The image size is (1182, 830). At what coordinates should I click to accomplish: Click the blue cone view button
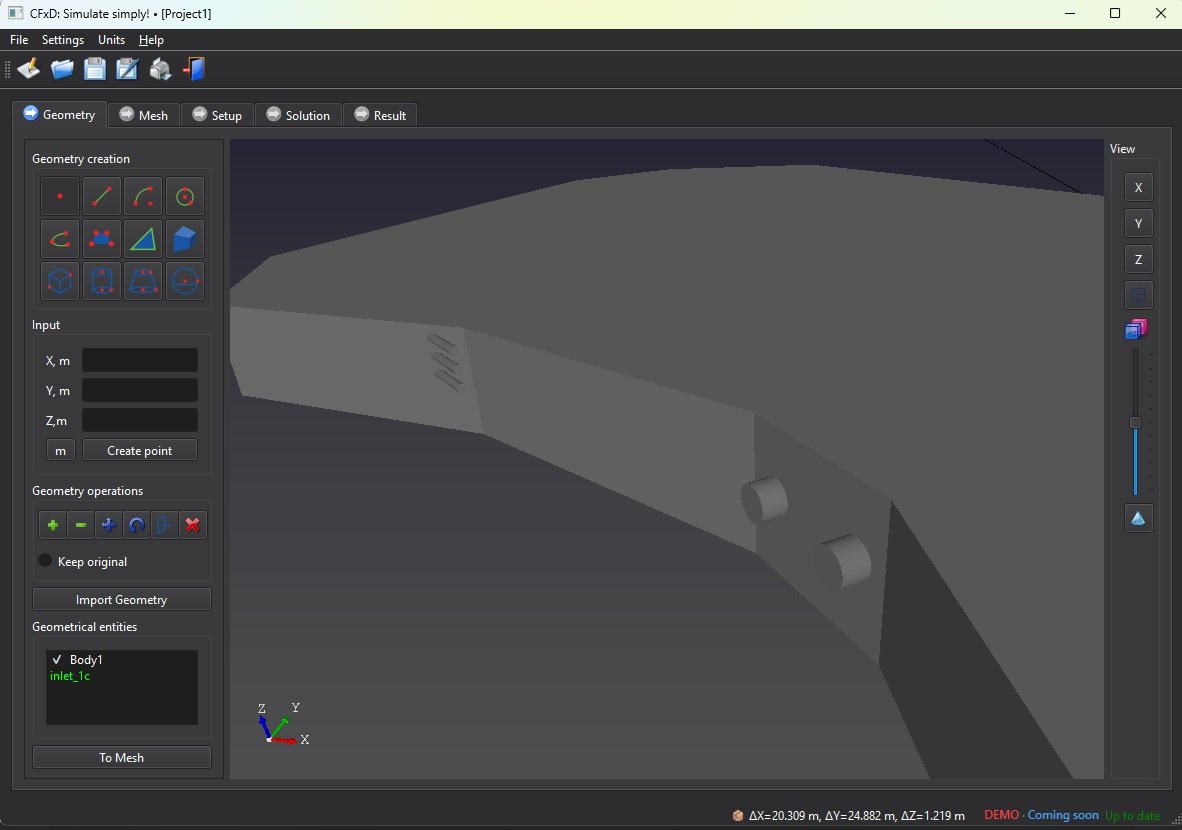[x=1138, y=518]
